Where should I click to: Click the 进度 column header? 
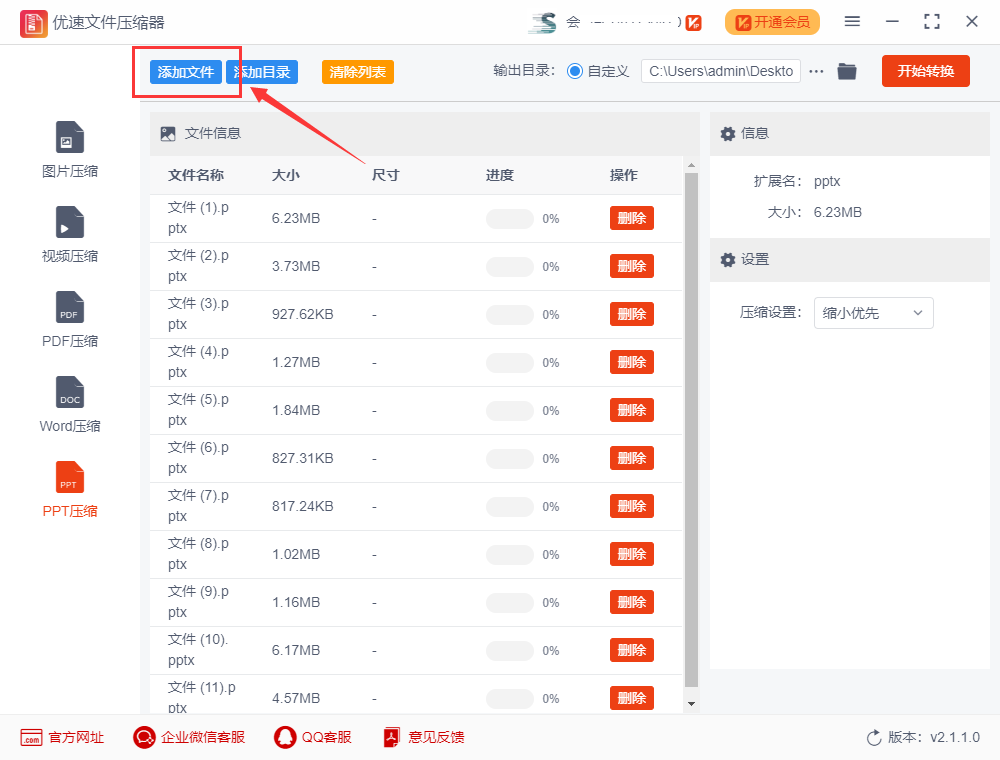click(x=499, y=175)
